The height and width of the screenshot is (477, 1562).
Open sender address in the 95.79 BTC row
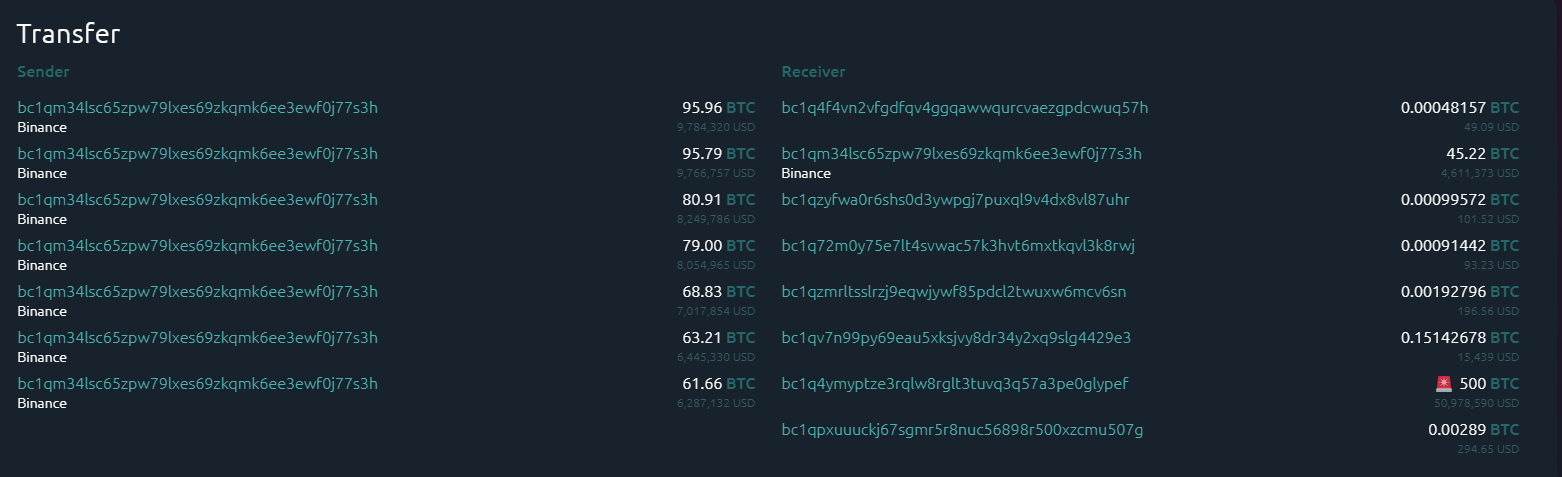(198, 154)
